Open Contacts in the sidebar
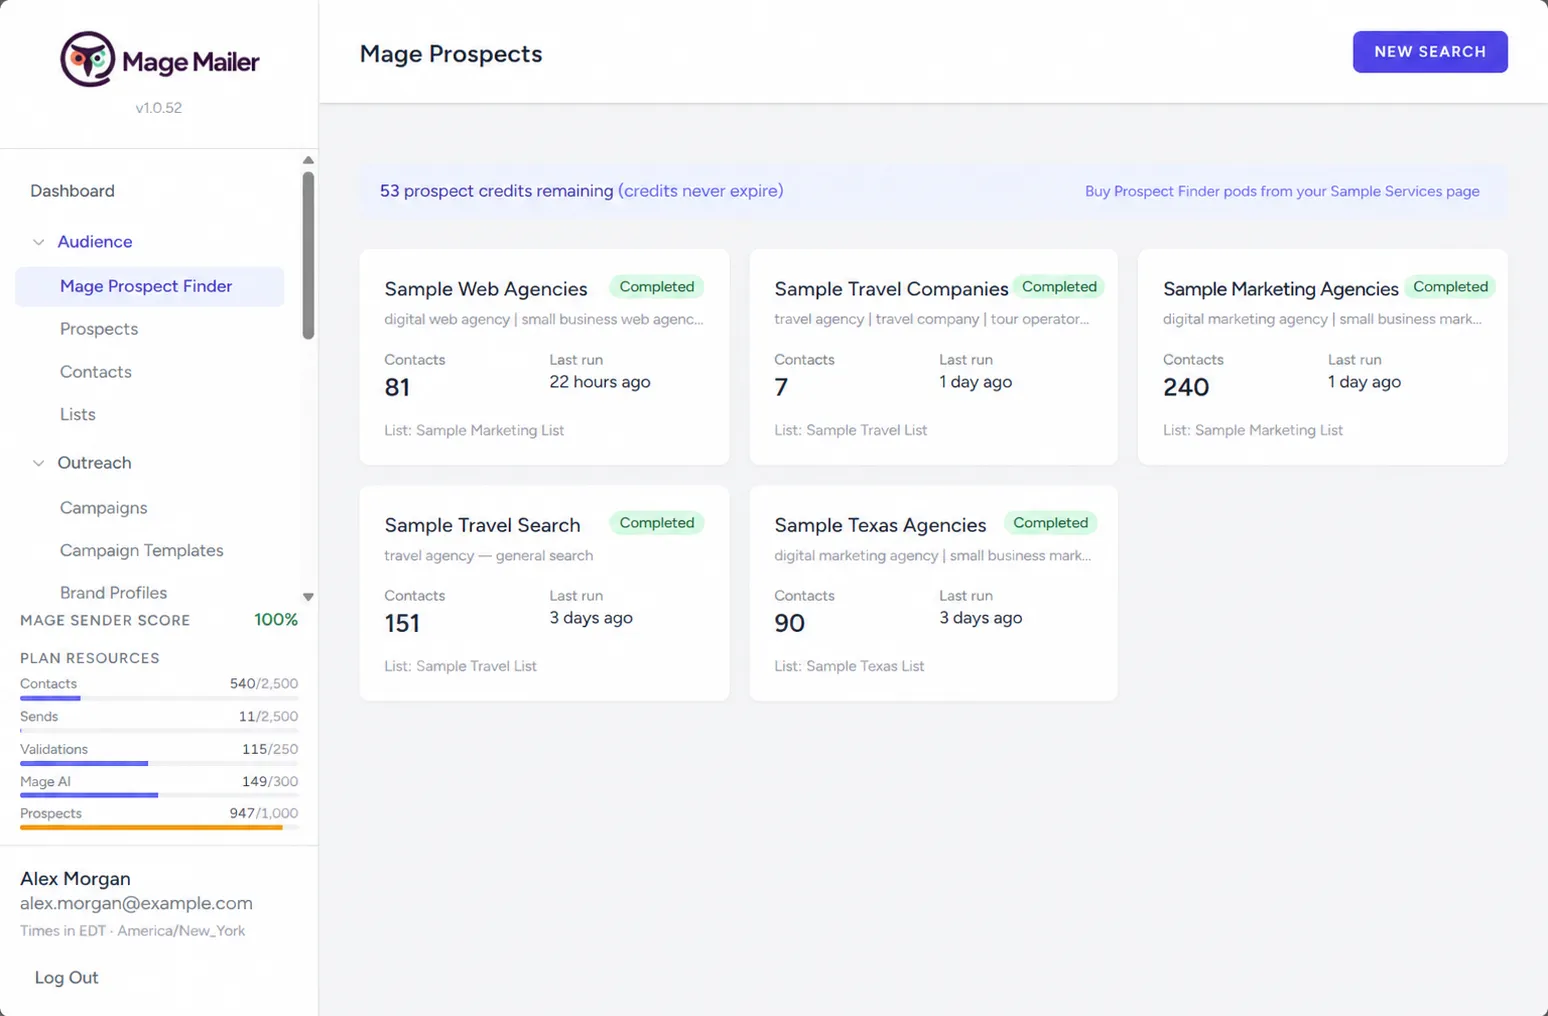This screenshot has width=1548, height=1016. coord(96,372)
